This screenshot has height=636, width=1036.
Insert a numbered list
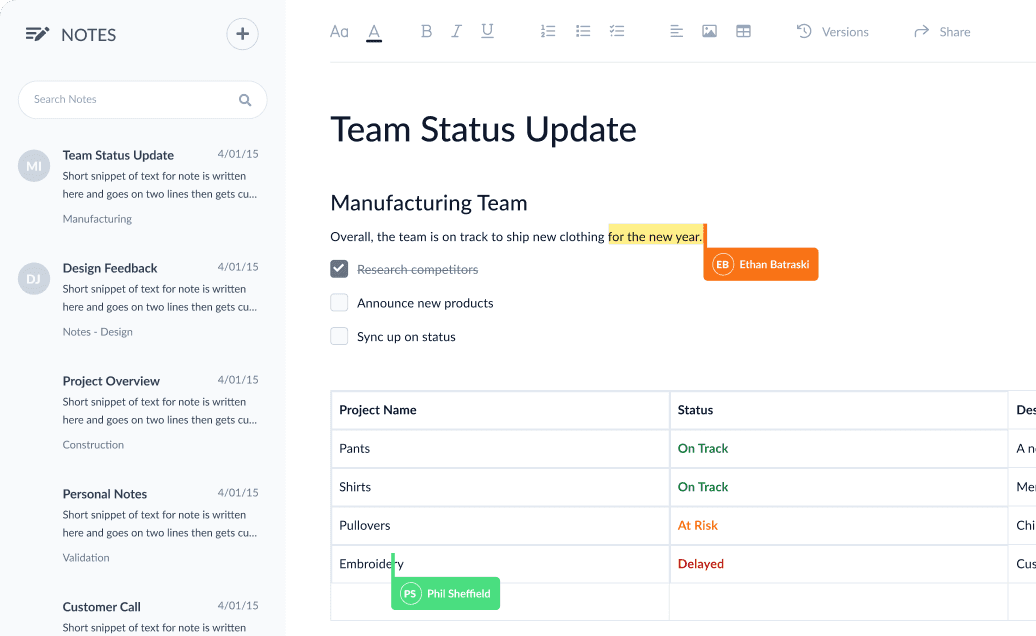point(548,31)
